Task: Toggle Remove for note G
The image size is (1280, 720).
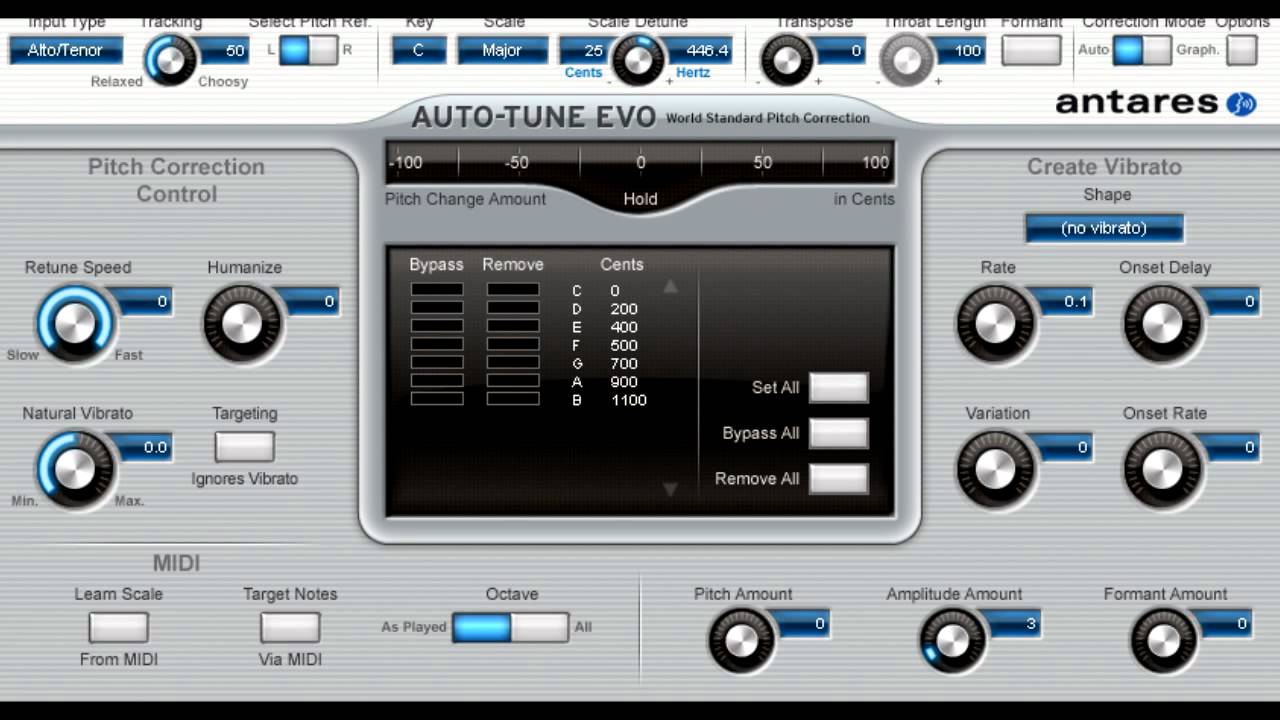Action: point(513,362)
